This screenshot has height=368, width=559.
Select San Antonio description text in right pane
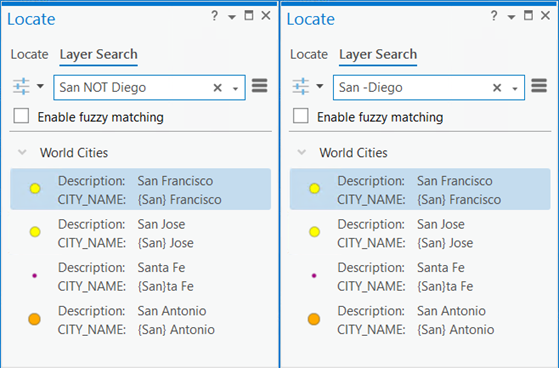[451, 311]
